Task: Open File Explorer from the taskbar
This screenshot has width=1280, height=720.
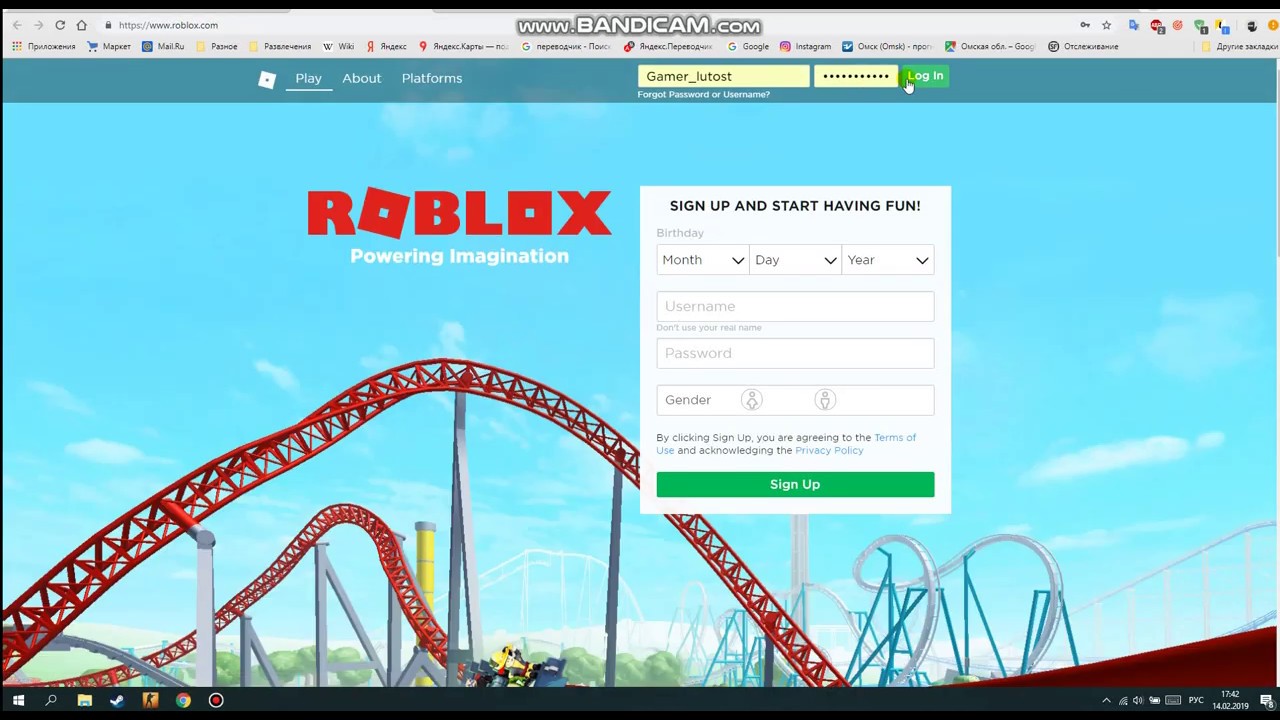Action: pos(84,701)
